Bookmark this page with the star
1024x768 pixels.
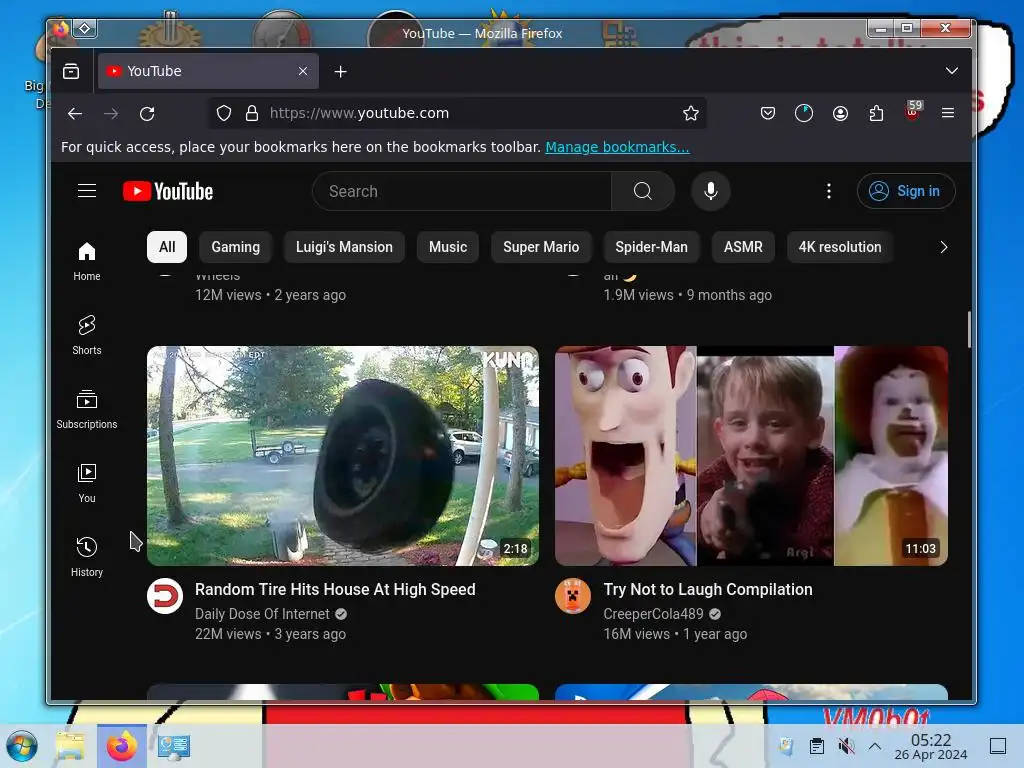click(690, 113)
